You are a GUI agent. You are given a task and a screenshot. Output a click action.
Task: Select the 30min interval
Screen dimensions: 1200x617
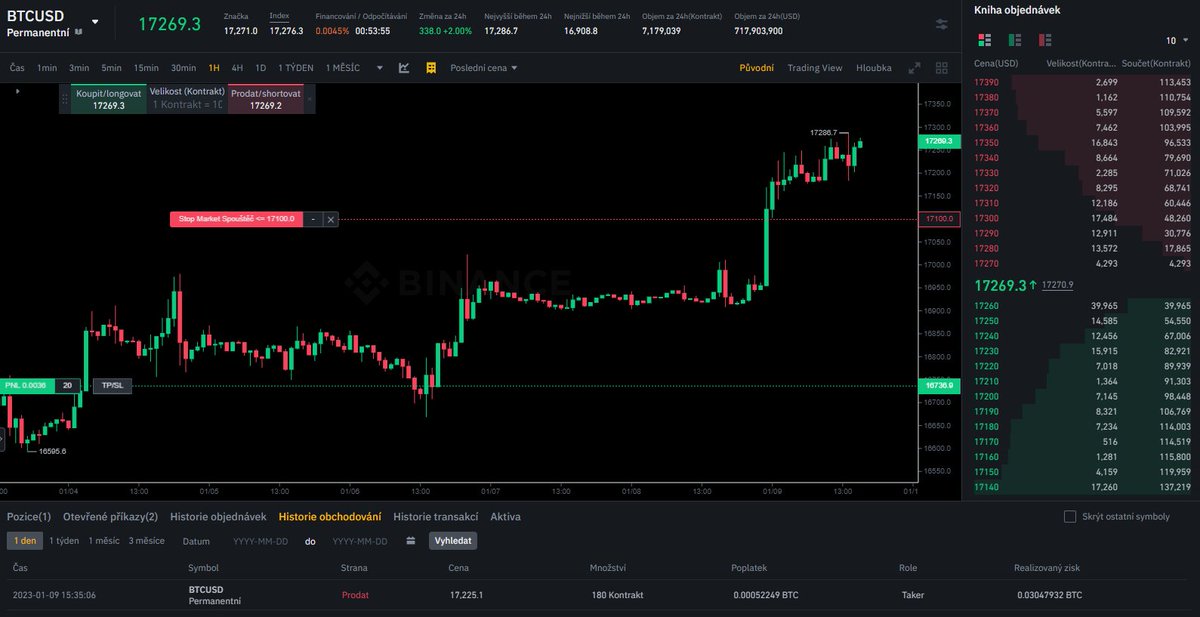point(183,68)
